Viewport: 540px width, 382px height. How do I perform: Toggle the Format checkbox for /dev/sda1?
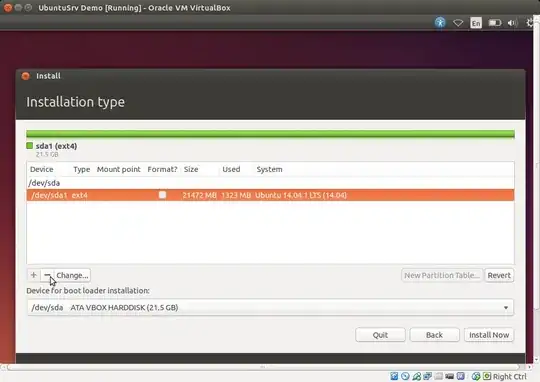[162, 195]
